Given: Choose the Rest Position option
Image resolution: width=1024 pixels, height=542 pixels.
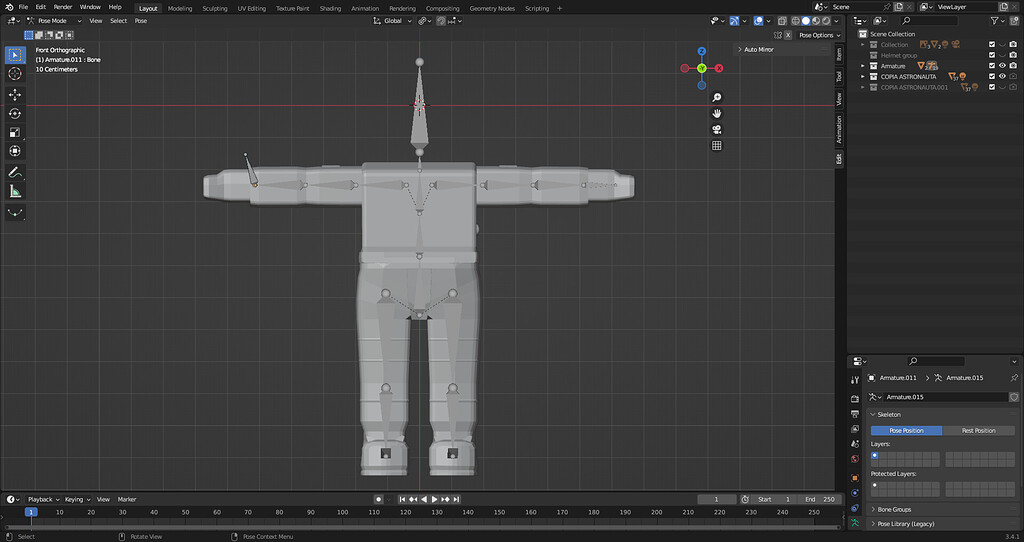Looking at the screenshot, I should (x=978, y=430).
